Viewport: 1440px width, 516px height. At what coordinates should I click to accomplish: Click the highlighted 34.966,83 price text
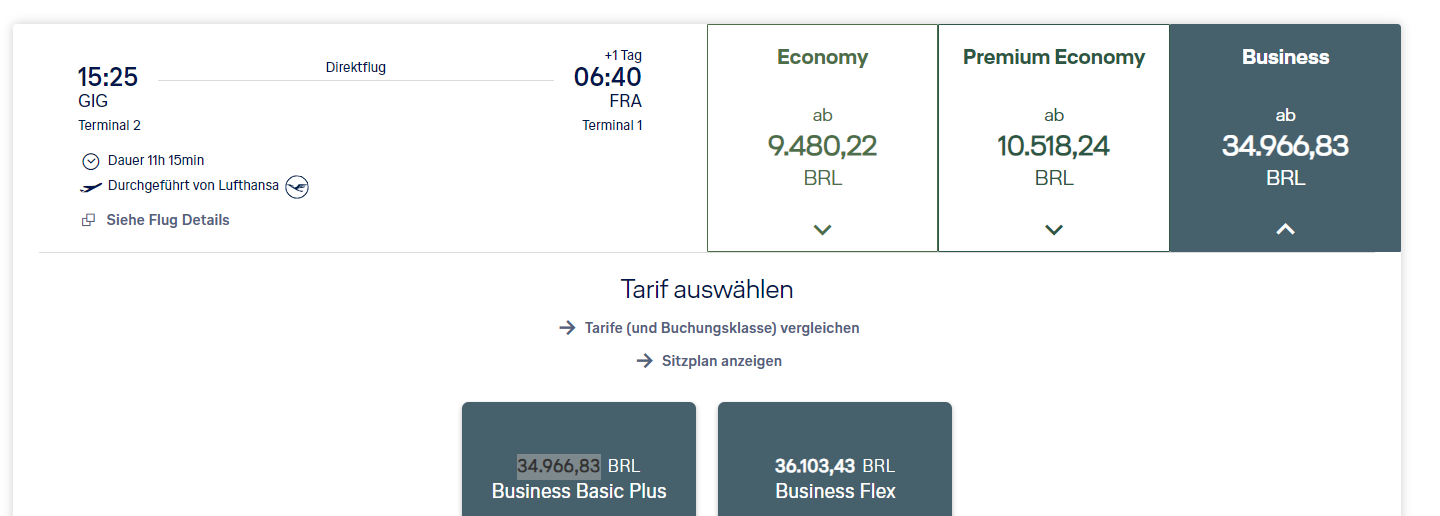coord(558,466)
